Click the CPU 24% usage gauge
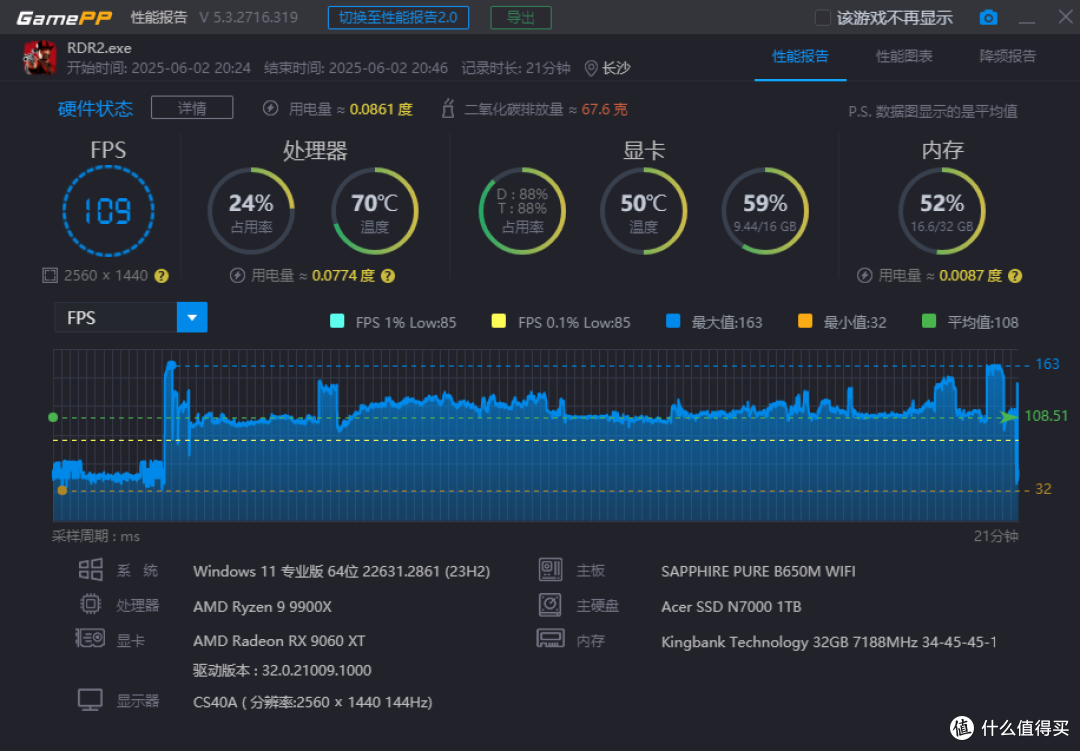 pyautogui.click(x=251, y=211)
